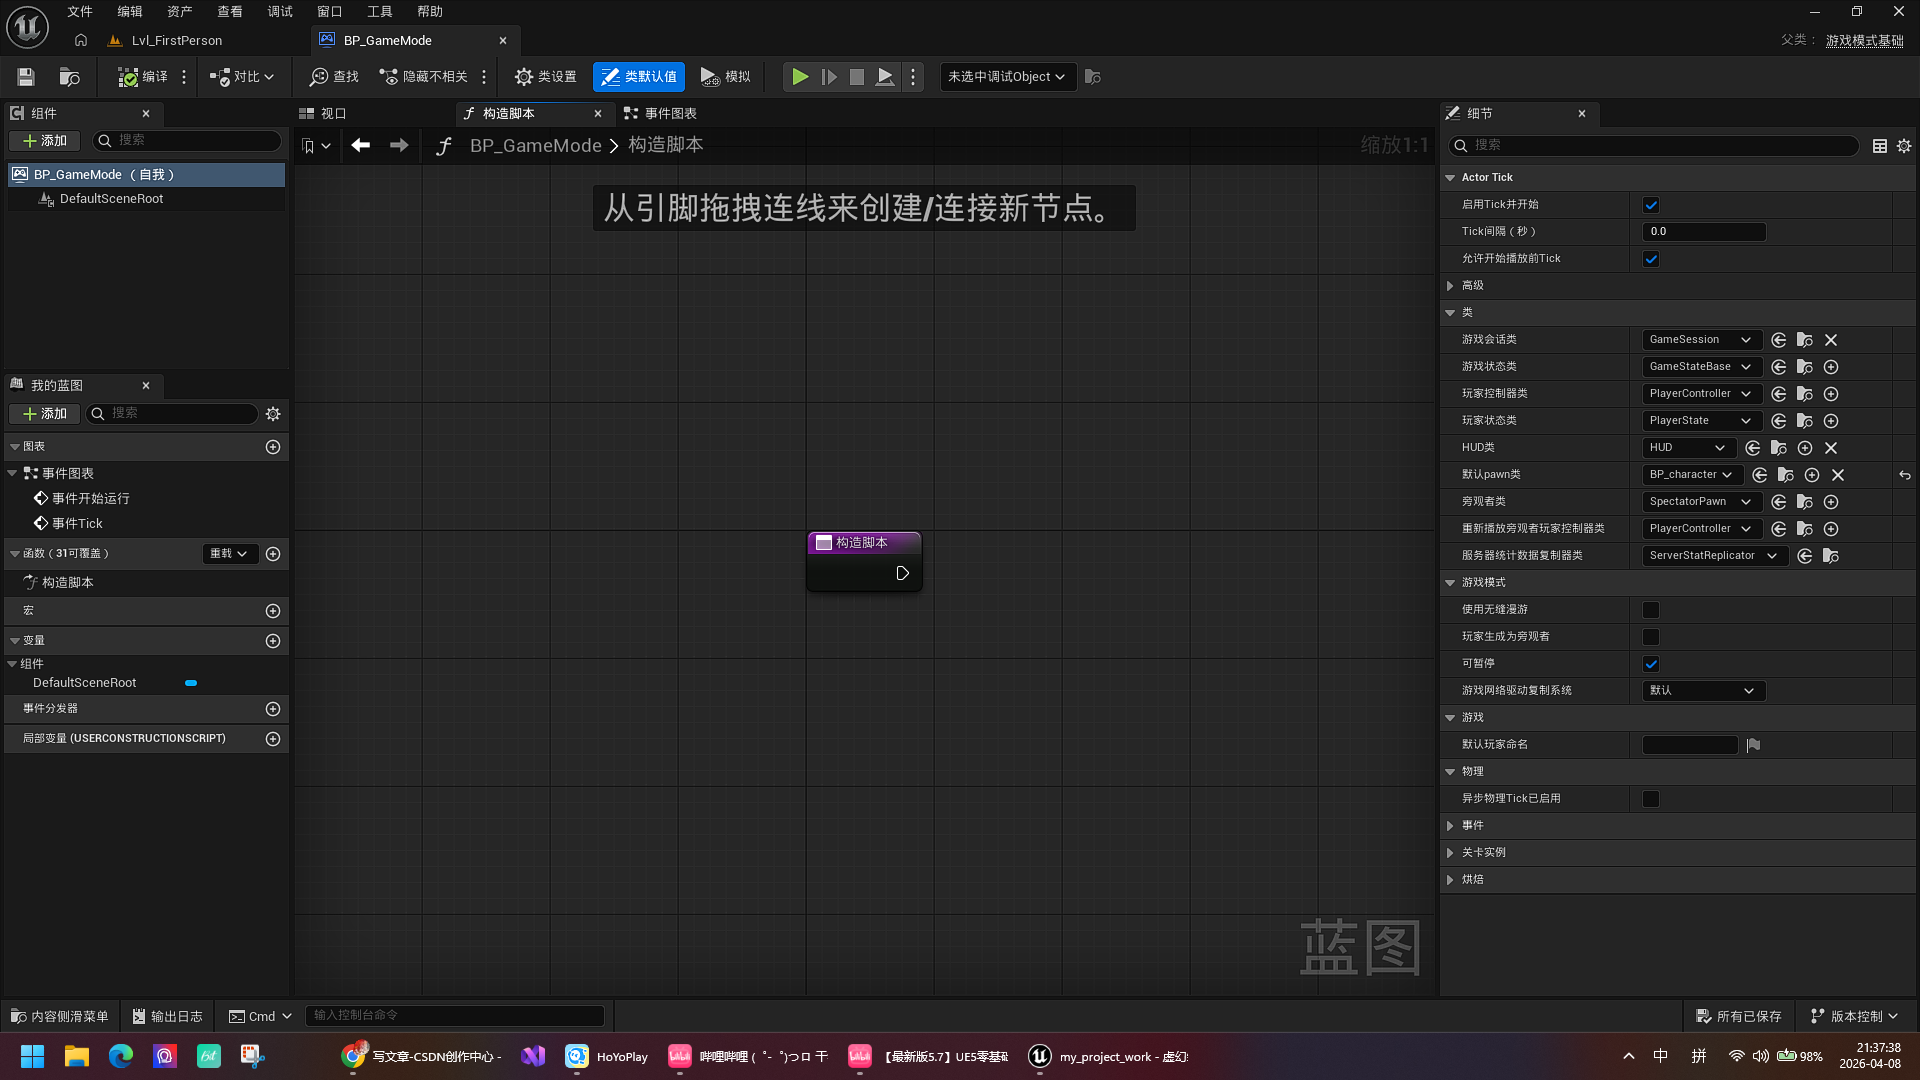Viewport: 1920px width, 1080px height.
Task: Add new variable with plus icon
Action: pyautogui.click(x=273, y=641)
